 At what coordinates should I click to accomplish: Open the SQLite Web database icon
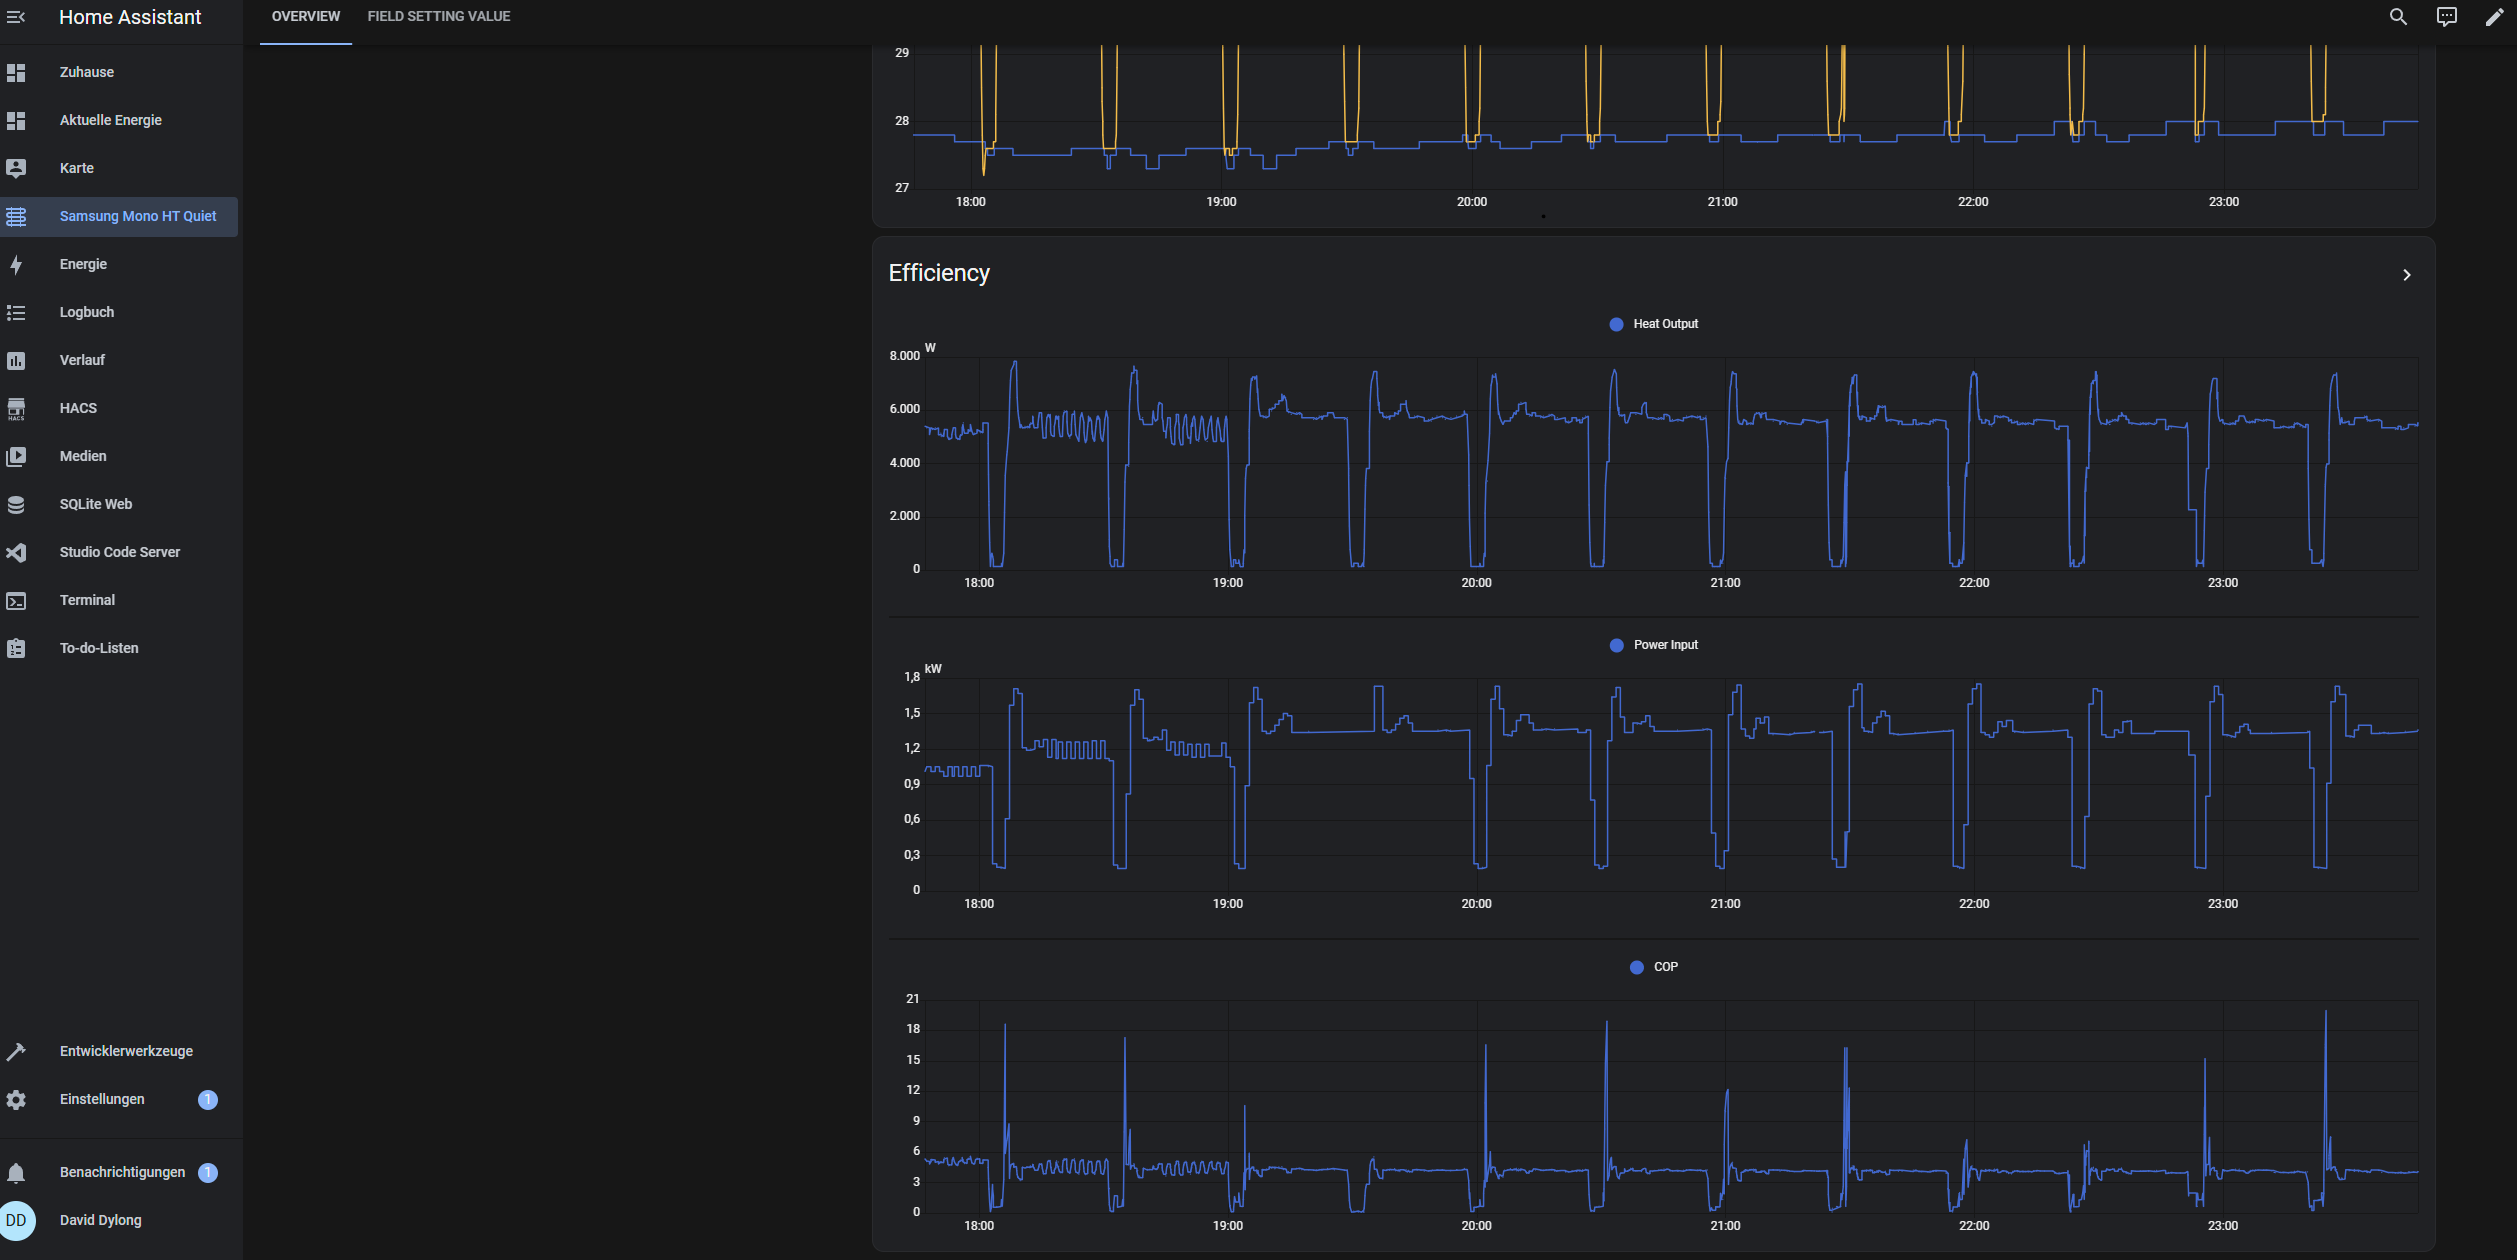tap(16, 504)
